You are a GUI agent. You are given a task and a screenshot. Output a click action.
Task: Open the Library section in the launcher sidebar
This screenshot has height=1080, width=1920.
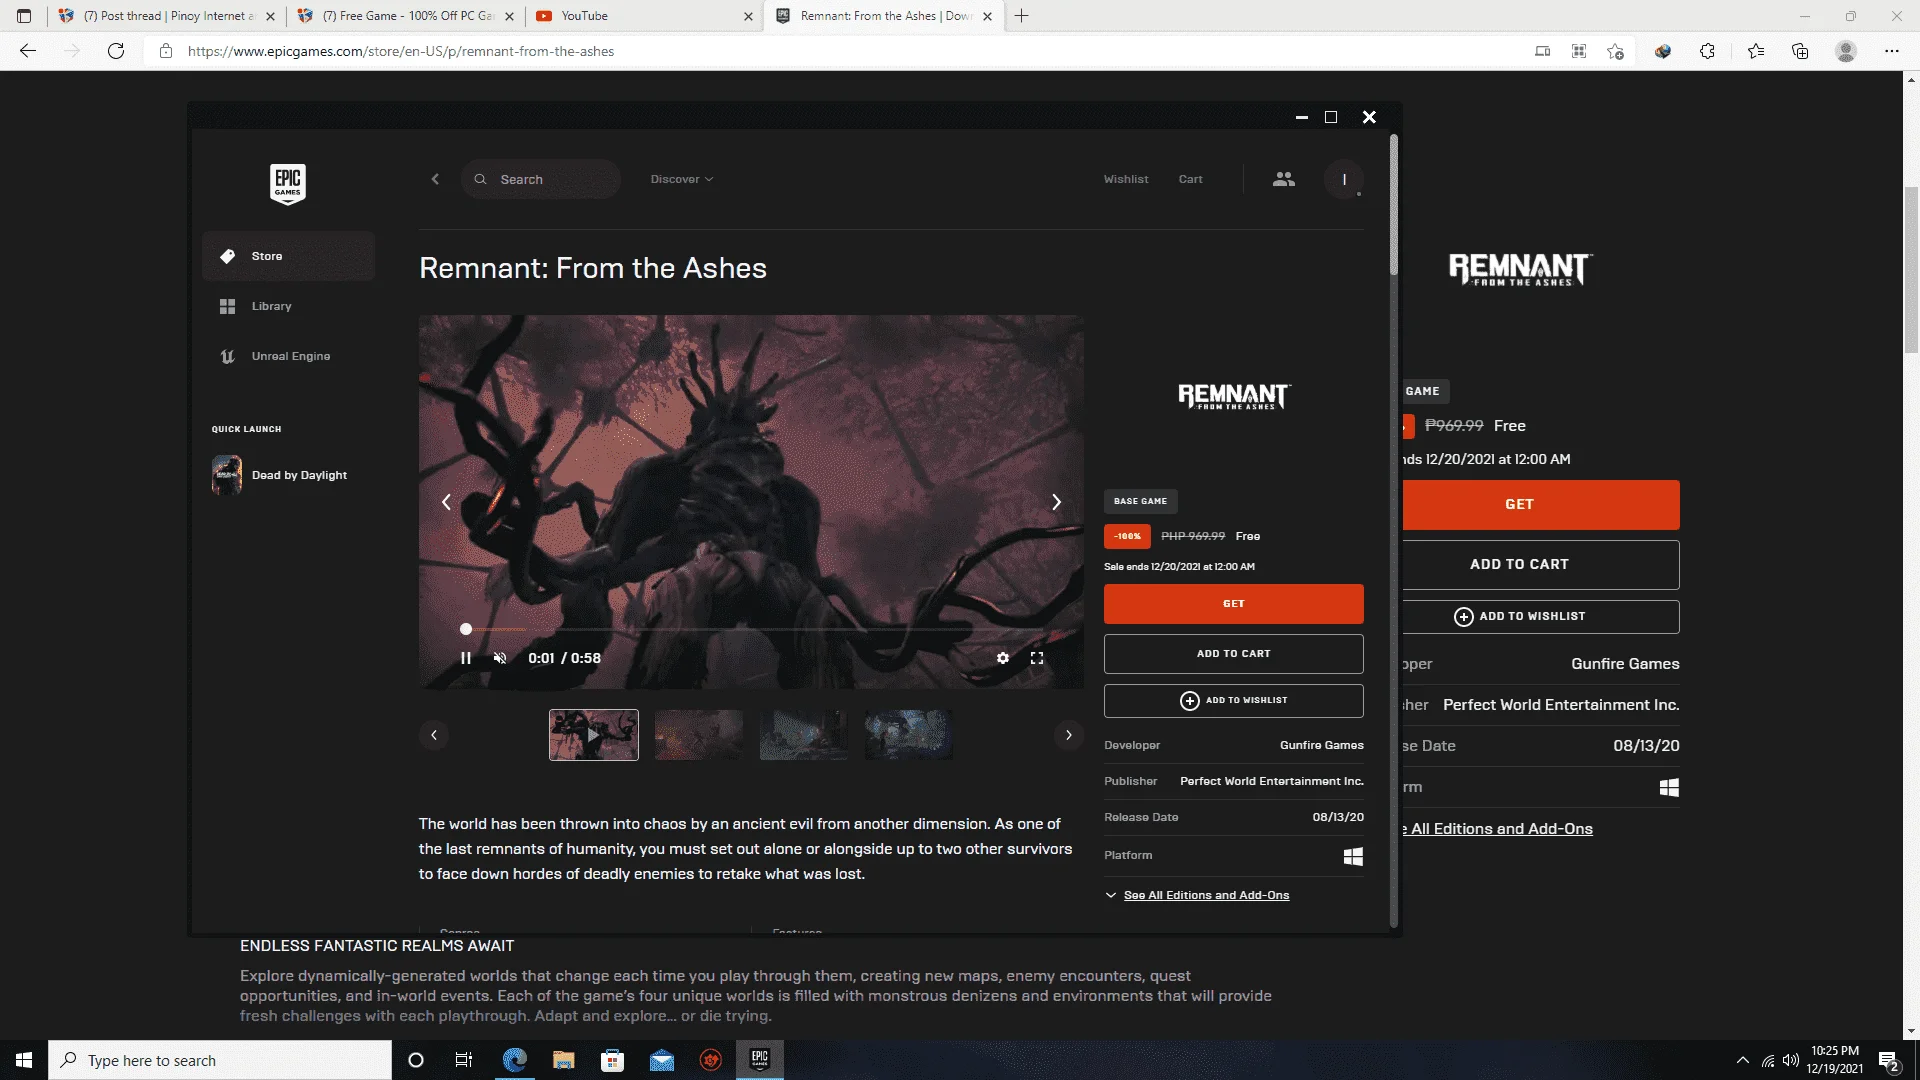[x=288, y=306]
